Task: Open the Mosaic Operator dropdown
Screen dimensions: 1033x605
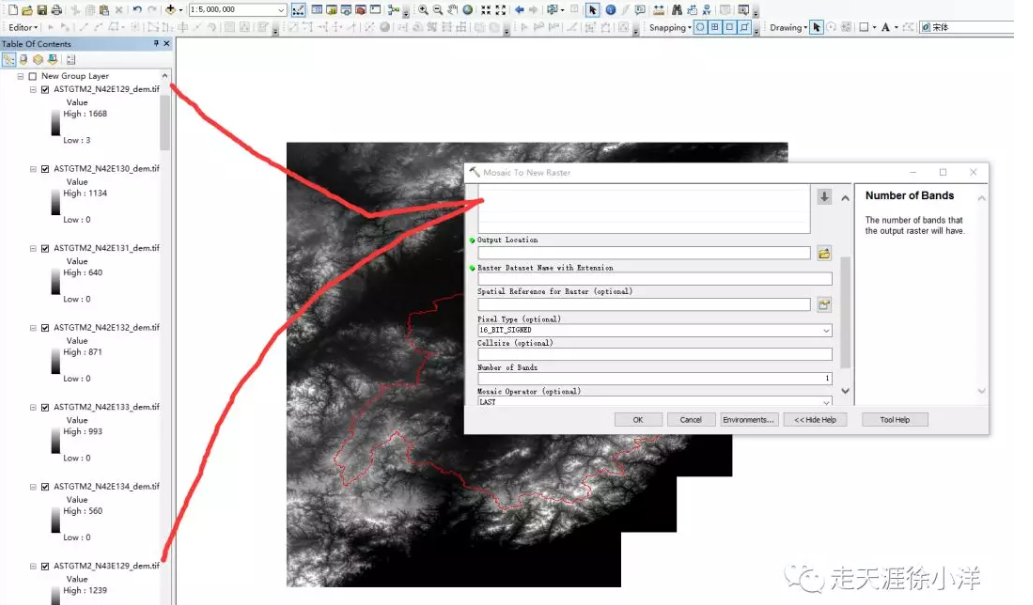Action: (x=827, y=402)
